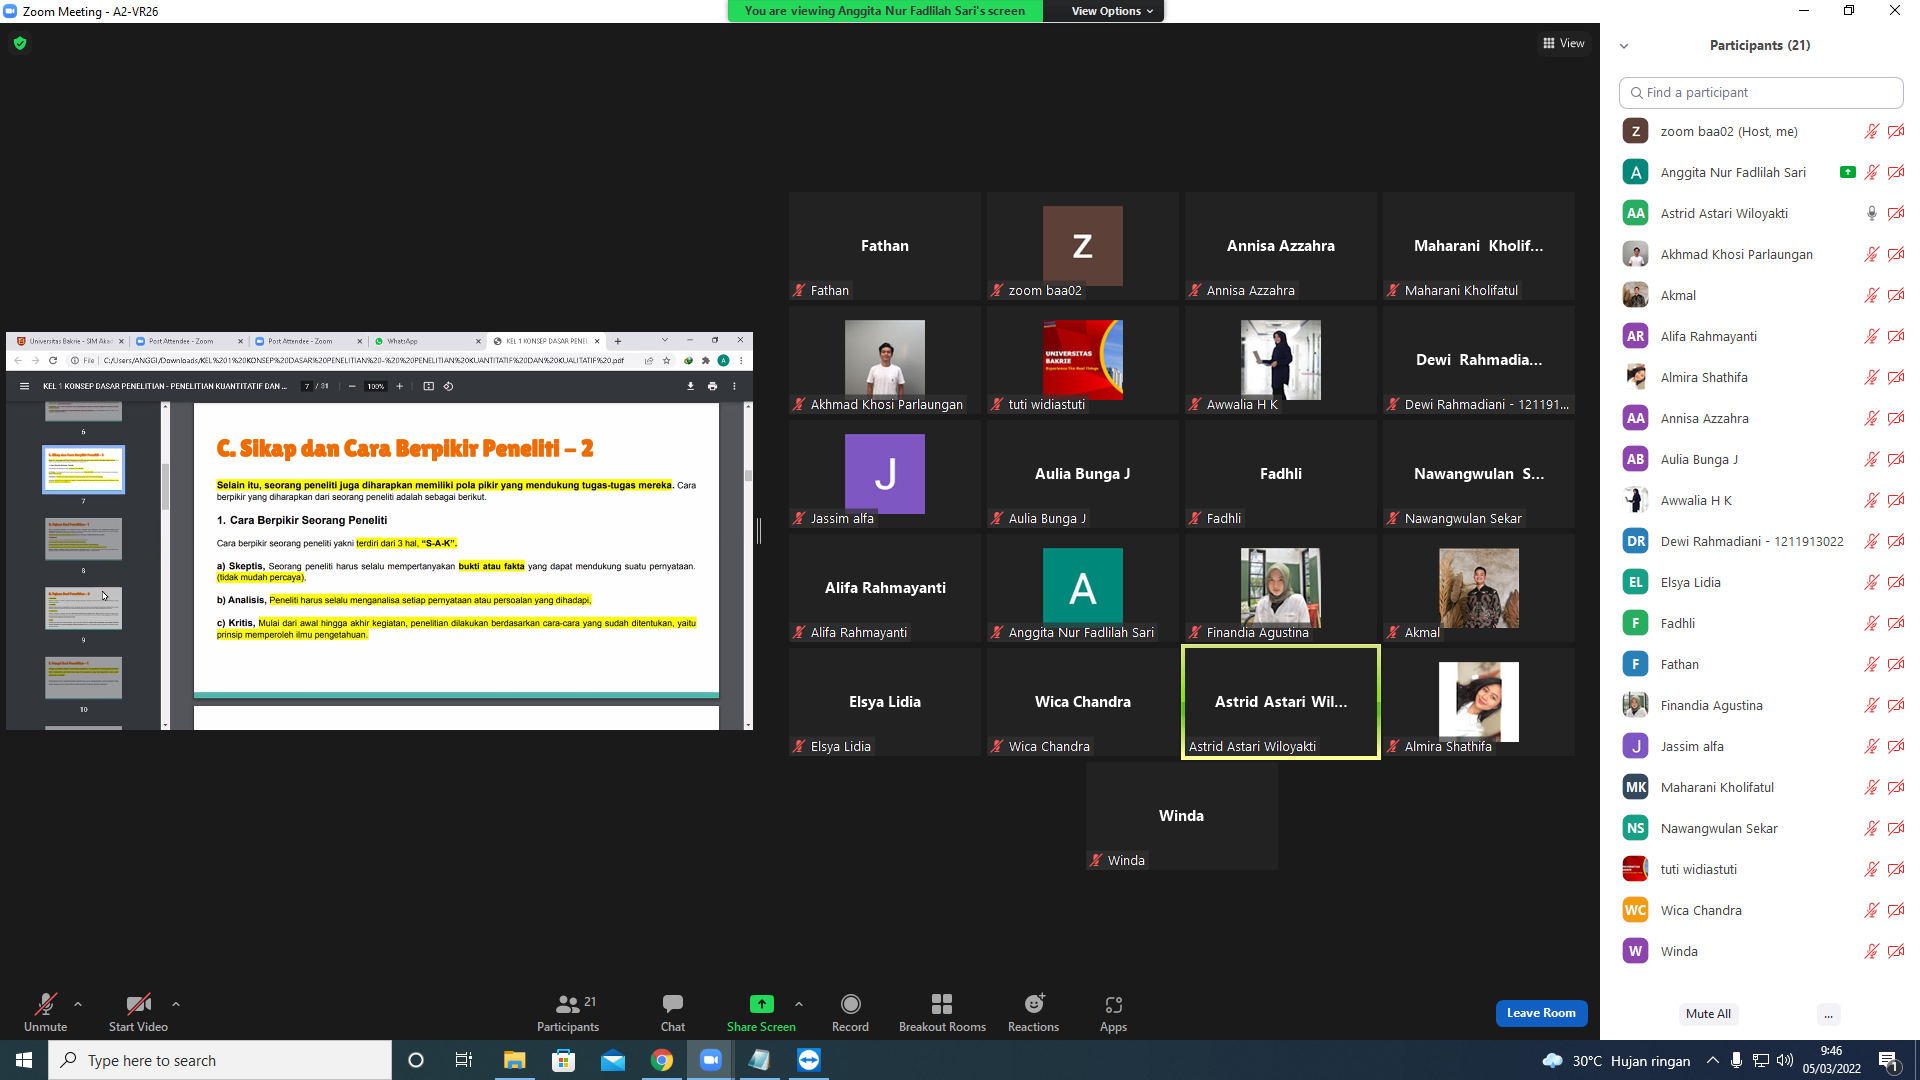The width and height of the screenshot is (1920, 1080).
Task: Toggle mute icon for tuti widiastuti in list
Action: click(x=1871, y=869)
